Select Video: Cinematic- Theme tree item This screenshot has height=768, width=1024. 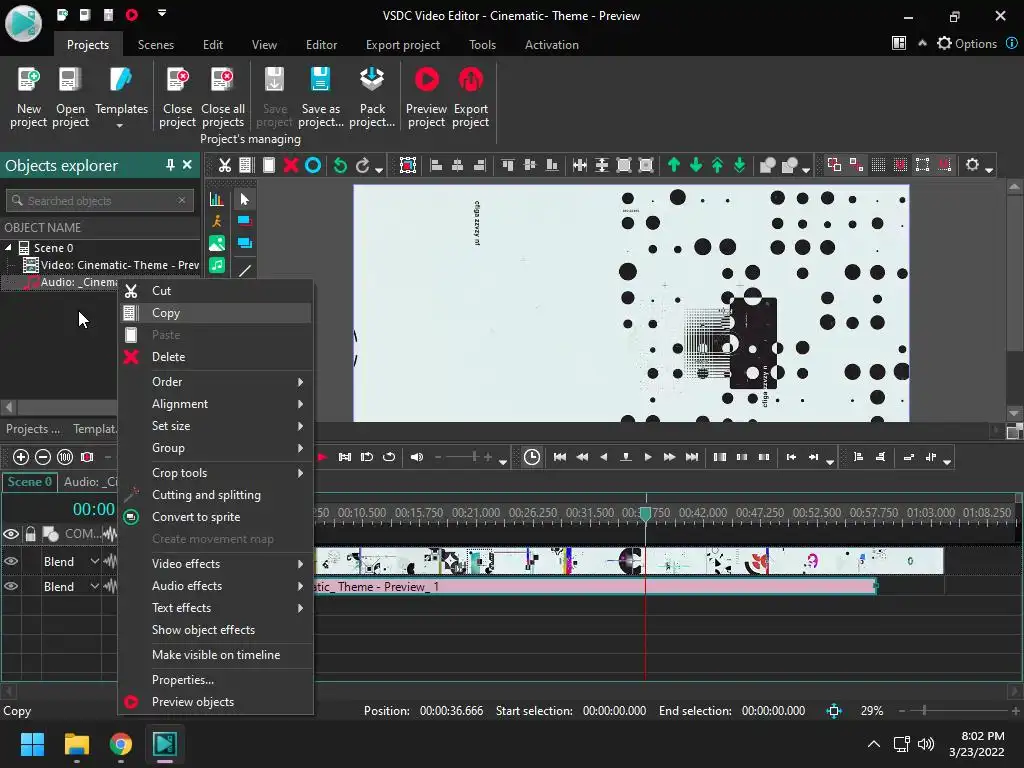click(111, 265)
